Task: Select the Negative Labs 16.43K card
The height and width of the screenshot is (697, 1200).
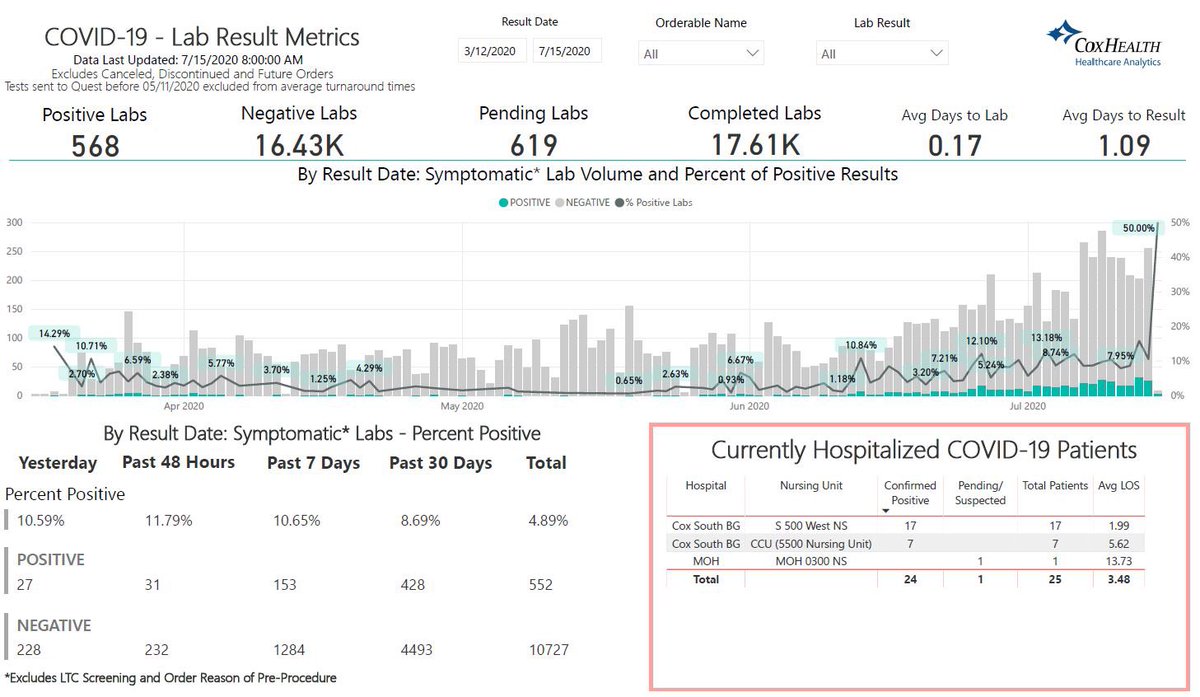Action: (299, 130)
